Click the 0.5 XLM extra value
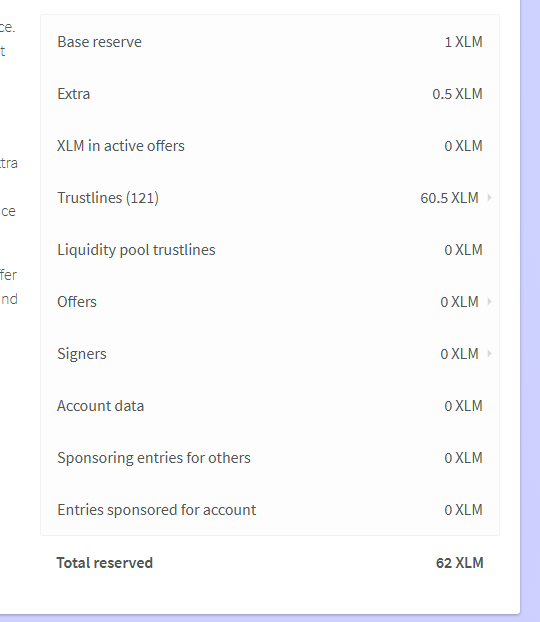The image size is (540, 622). [x=457, y=94]
